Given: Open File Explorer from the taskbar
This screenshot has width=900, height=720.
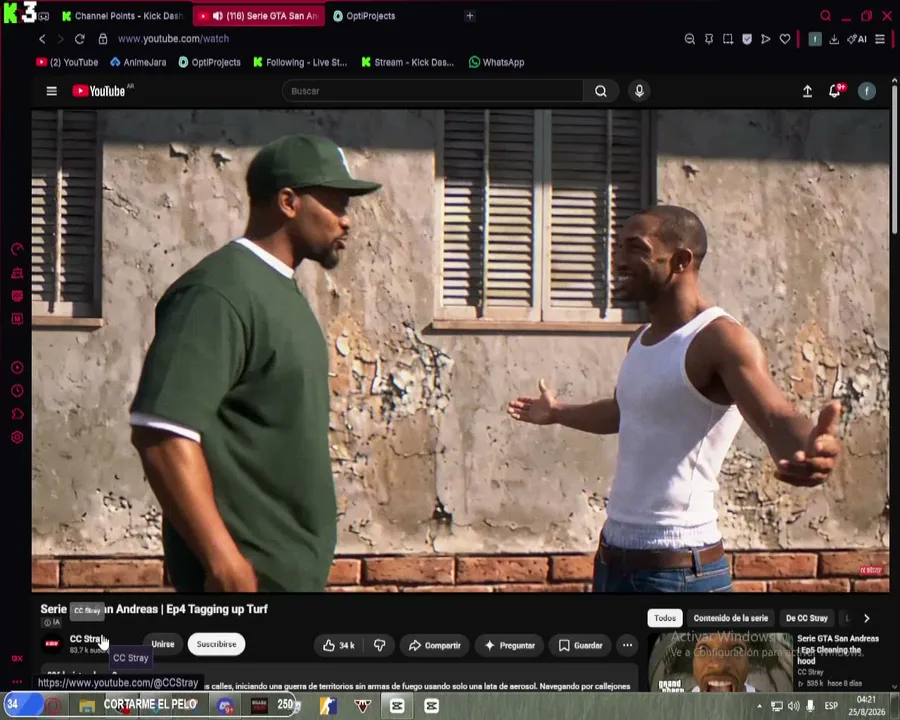Looking at the screenshot, I should (87, 706).
